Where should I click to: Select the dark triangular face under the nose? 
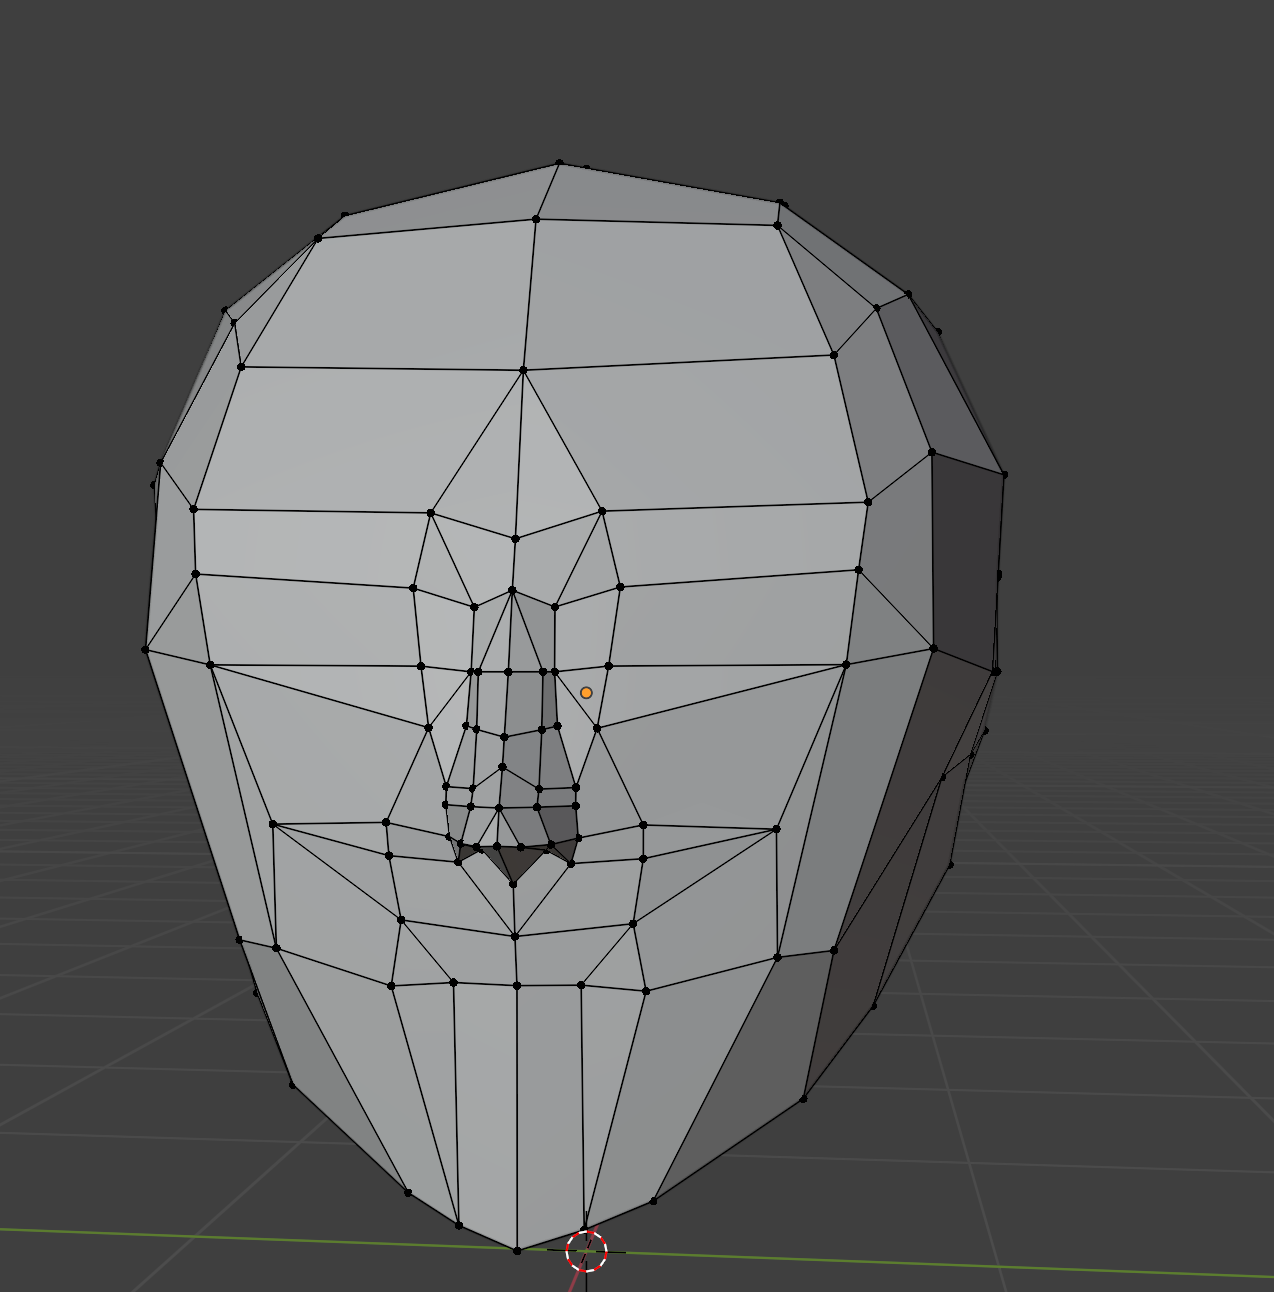pyautogui.click(x=515, y=862)
